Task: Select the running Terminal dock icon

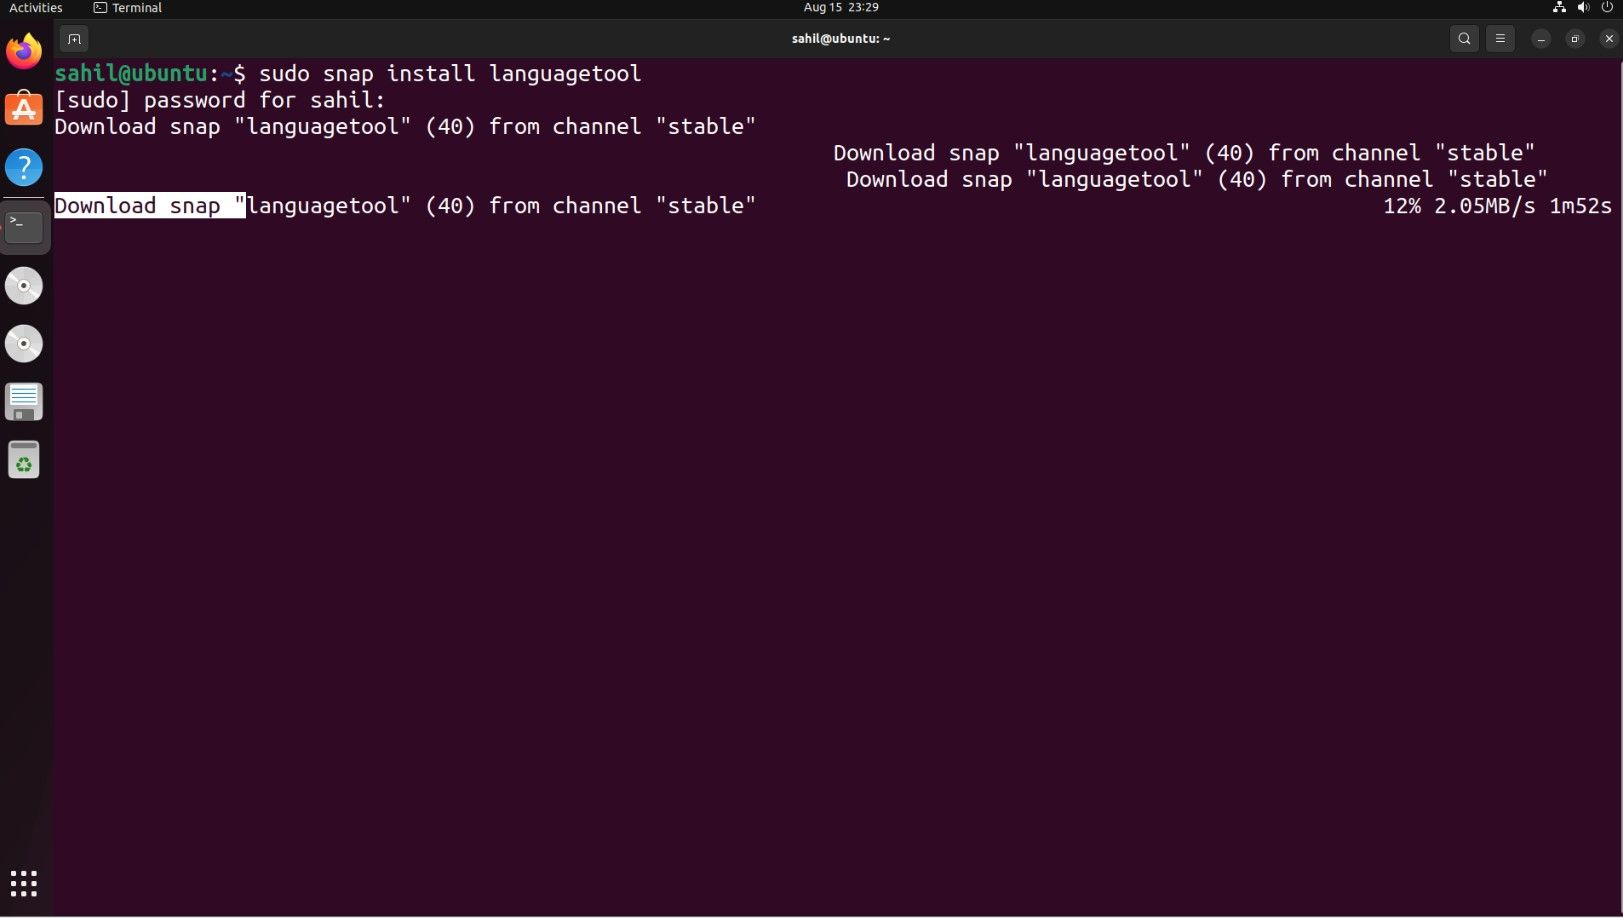Action: (x=24, y=226)
